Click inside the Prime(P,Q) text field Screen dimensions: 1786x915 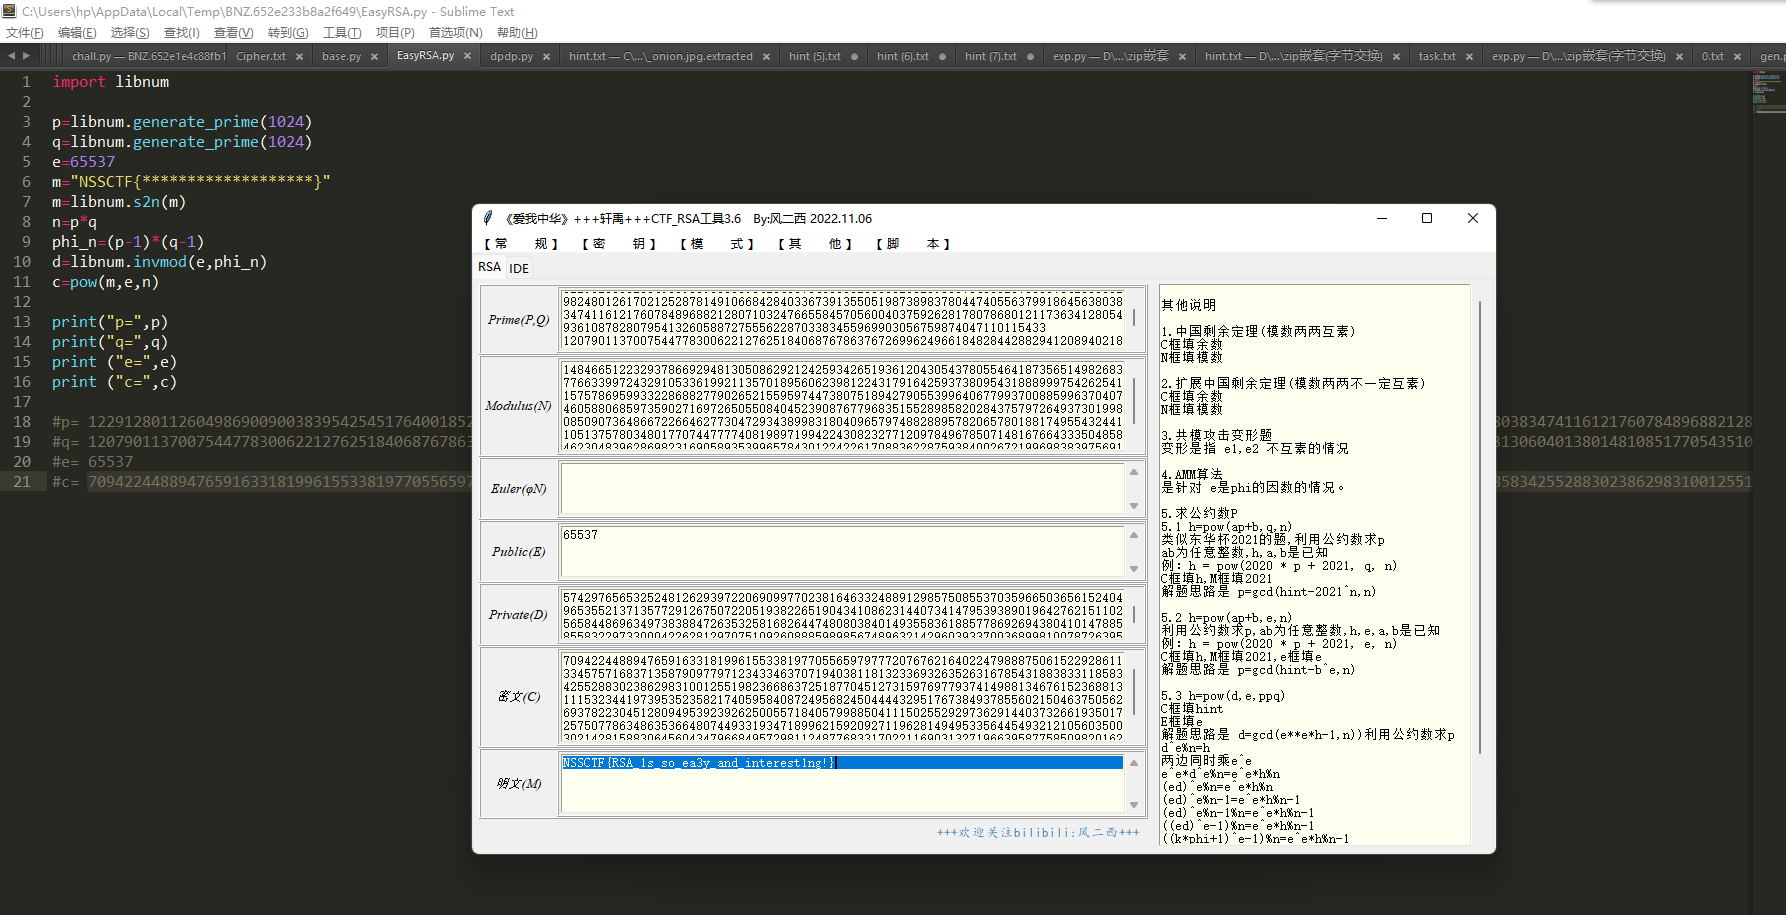coord(843,320)
